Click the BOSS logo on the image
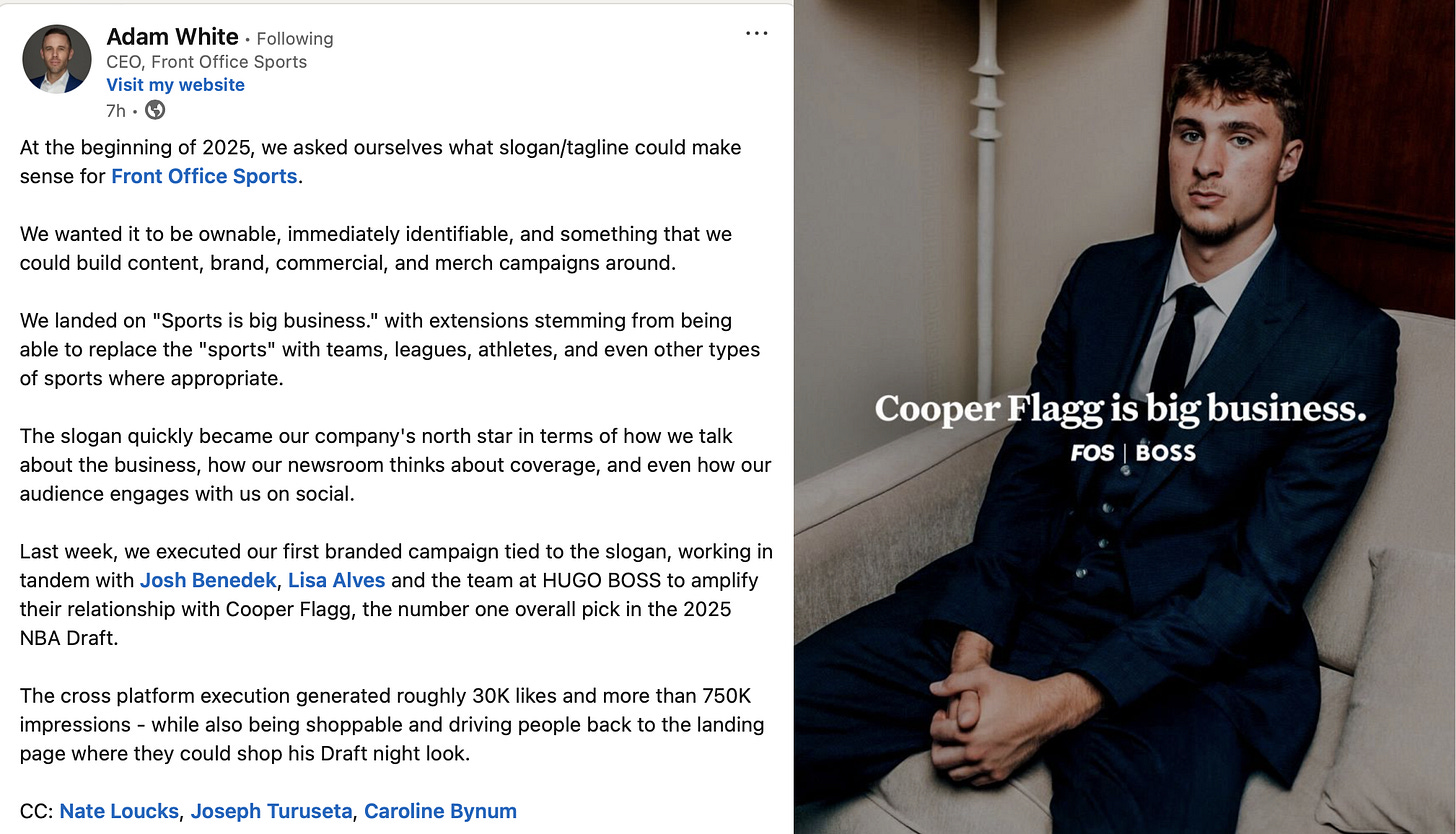Viewport: 1456px width, 834px height. (x=1166, y=453)
